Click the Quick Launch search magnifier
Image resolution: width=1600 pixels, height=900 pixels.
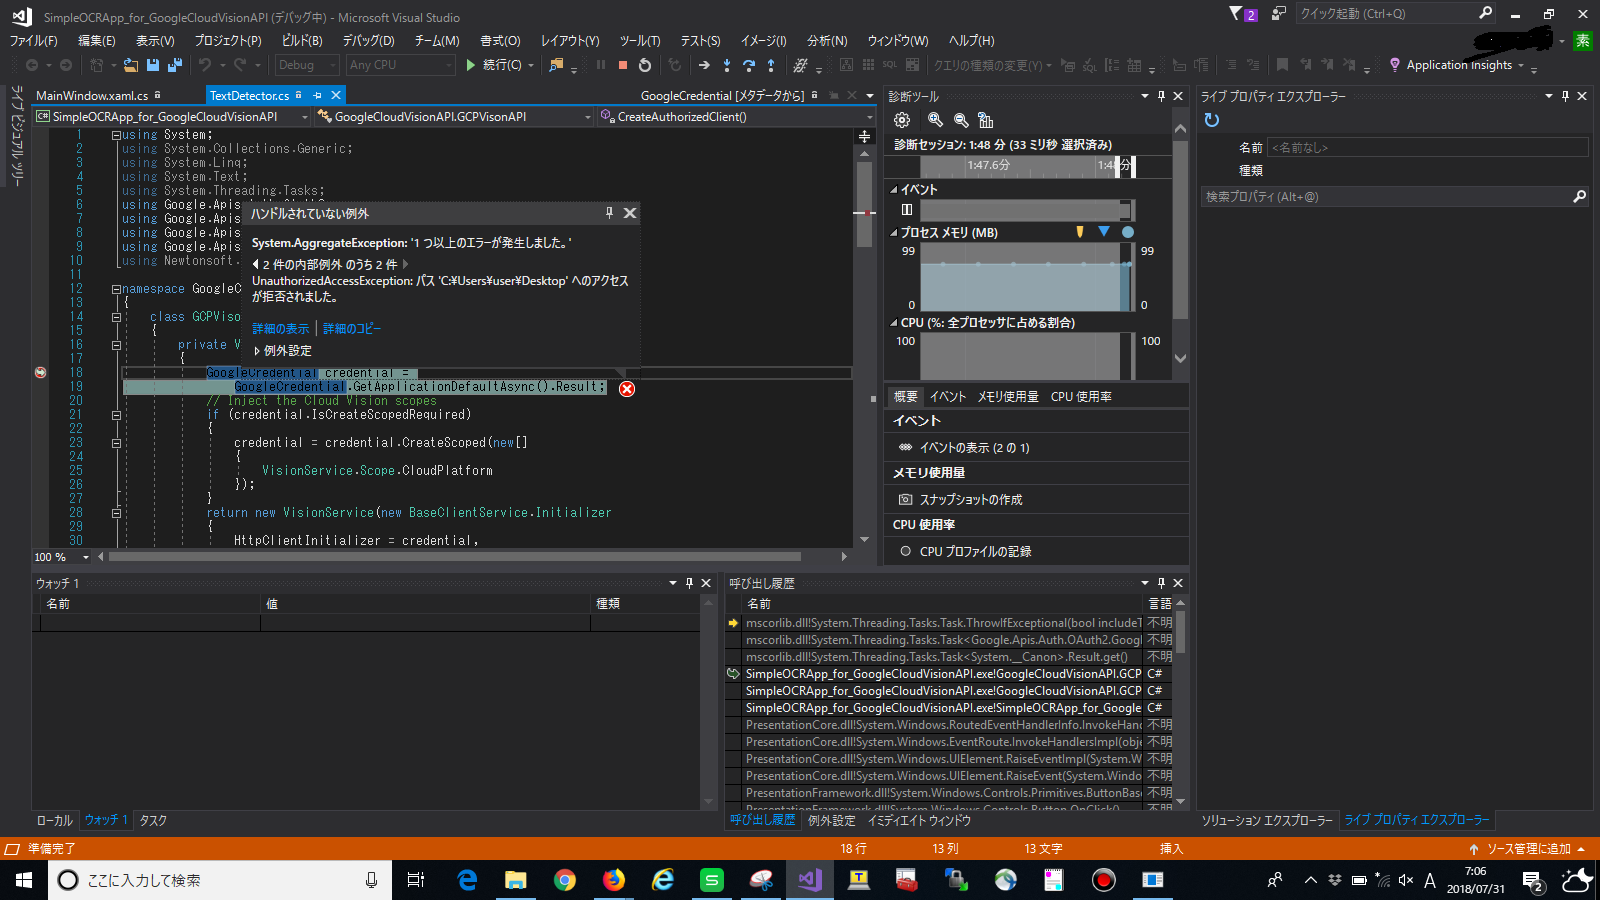(1486, 13)
